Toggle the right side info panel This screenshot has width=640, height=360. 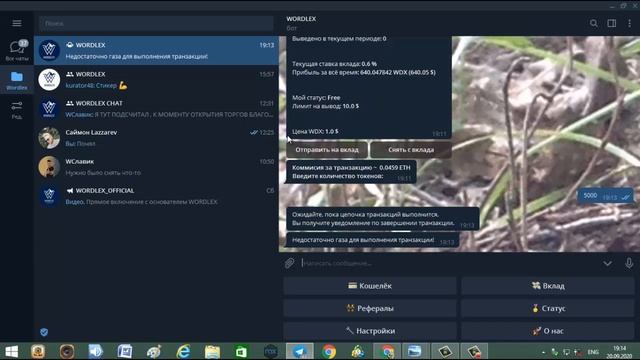[x=611, y=23]
